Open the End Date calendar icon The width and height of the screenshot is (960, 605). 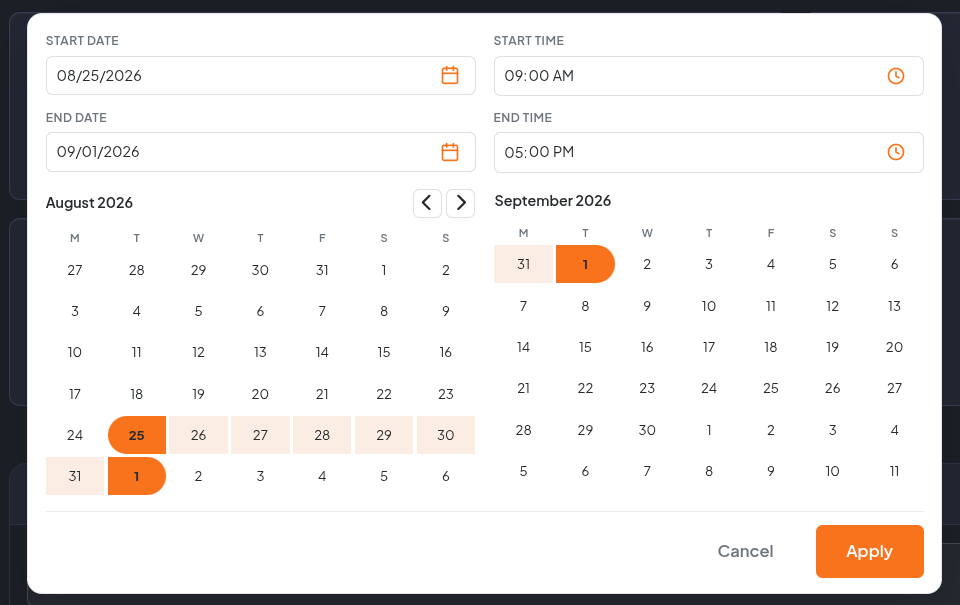coord(450,152)
